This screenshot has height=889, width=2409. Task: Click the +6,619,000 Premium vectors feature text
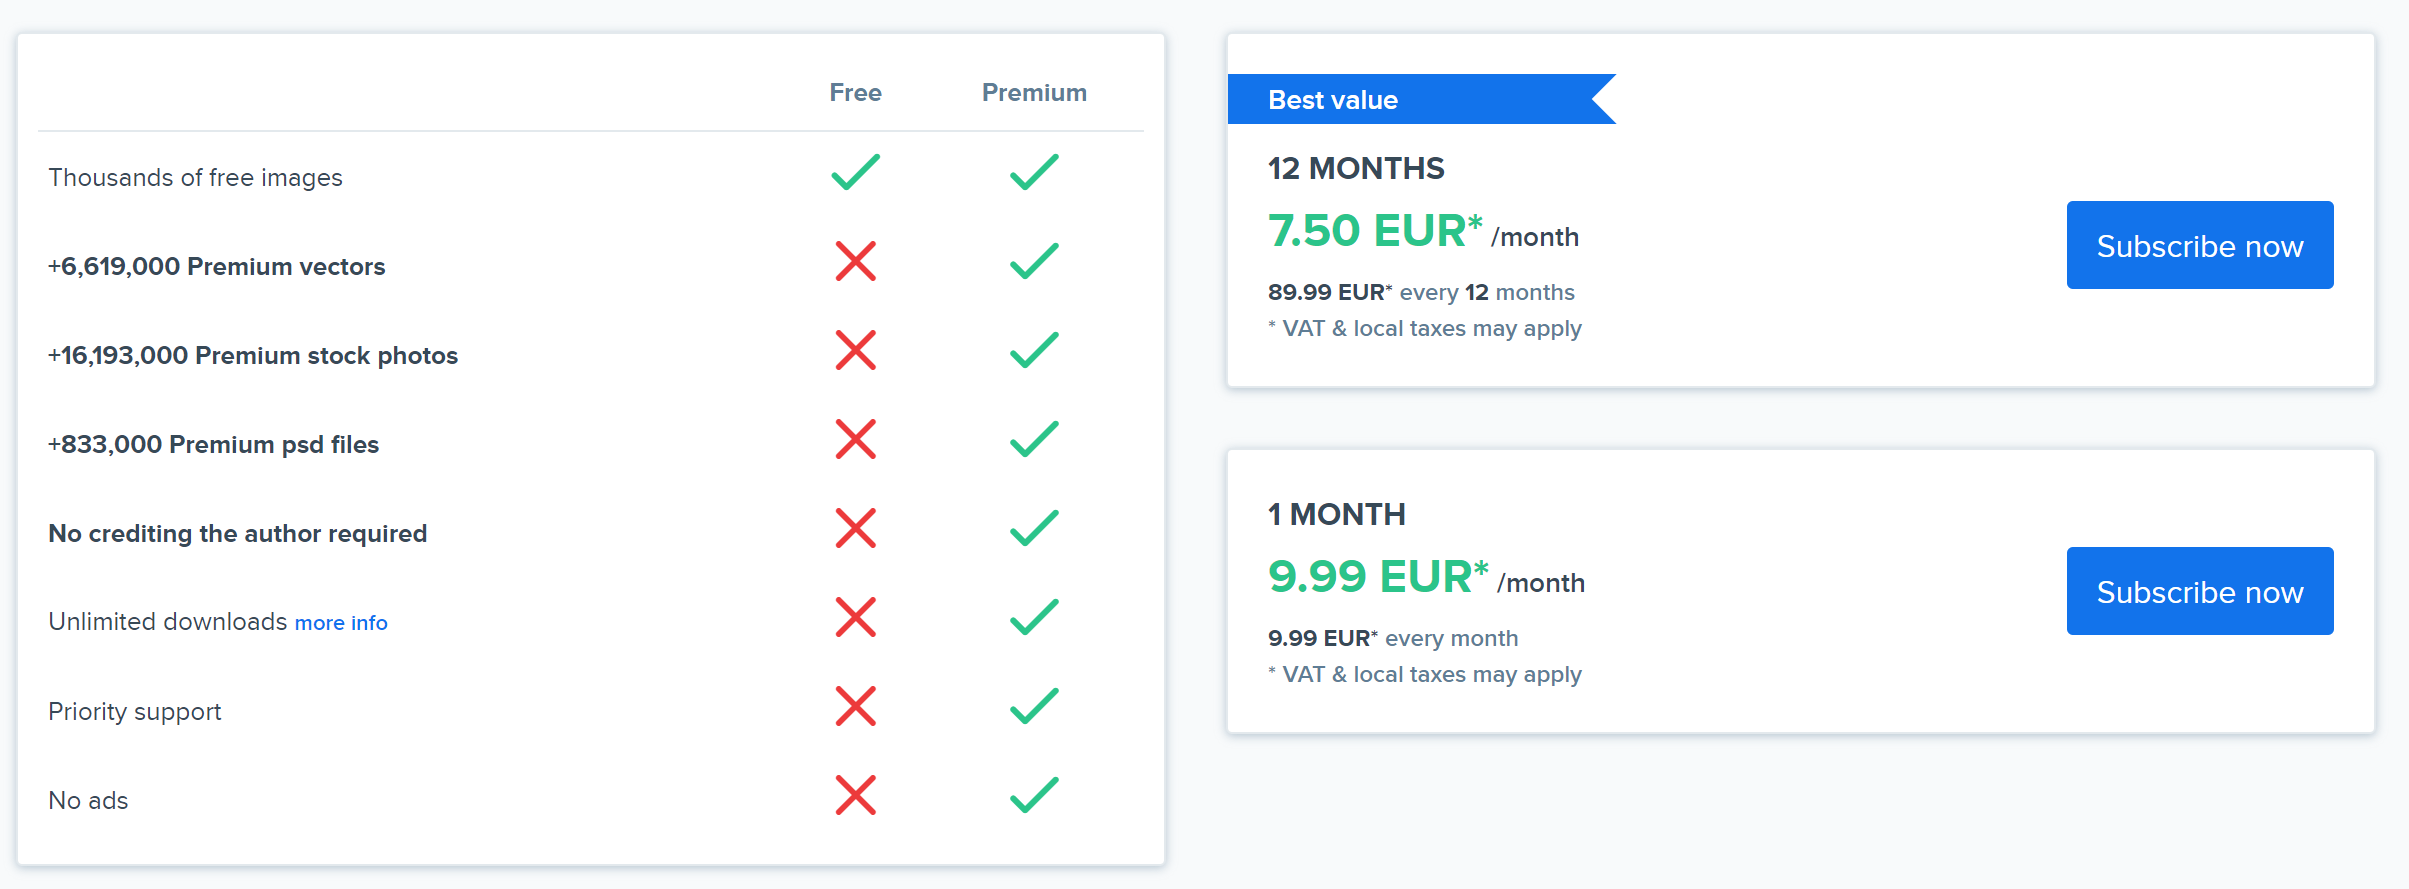point(216,267)
